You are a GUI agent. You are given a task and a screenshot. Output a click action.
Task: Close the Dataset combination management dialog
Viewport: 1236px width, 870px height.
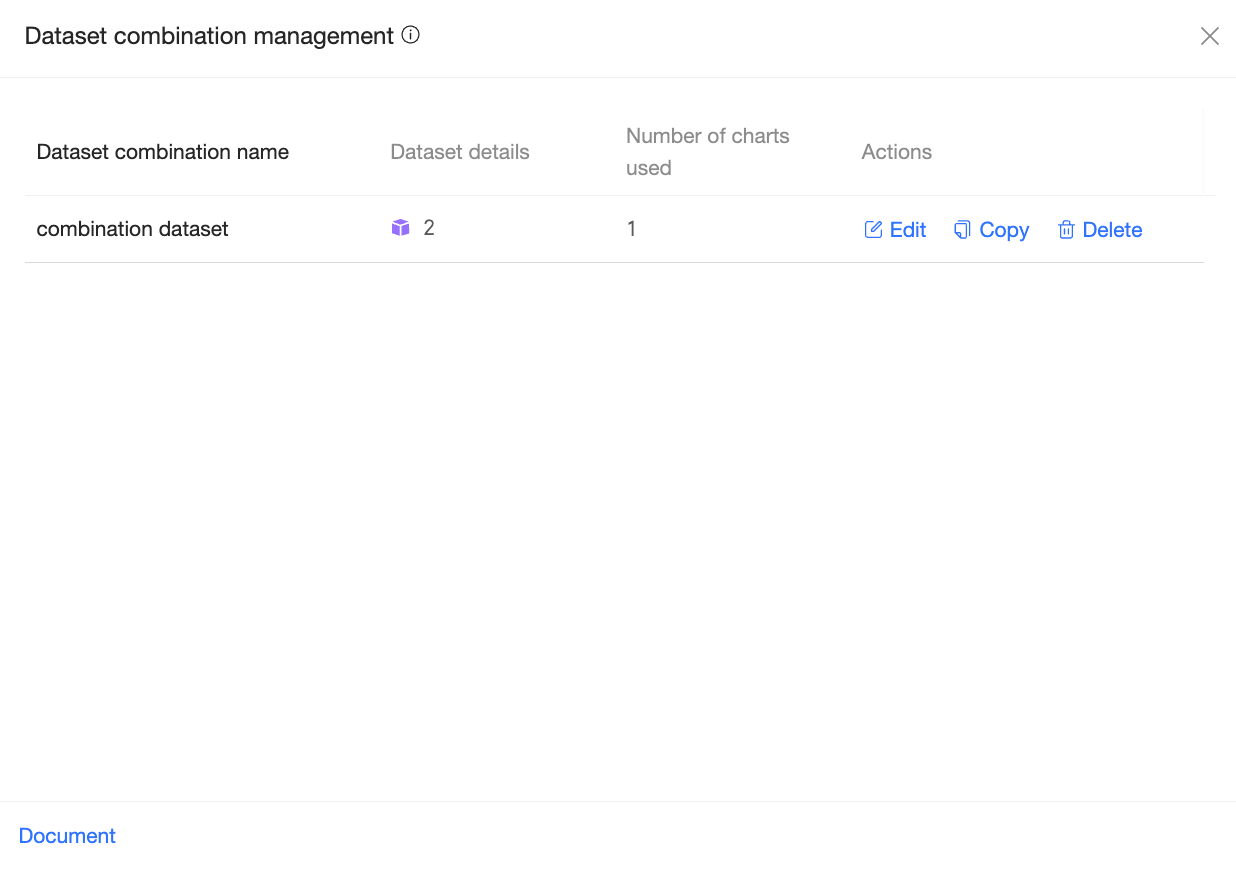[x=1209, y=37]
